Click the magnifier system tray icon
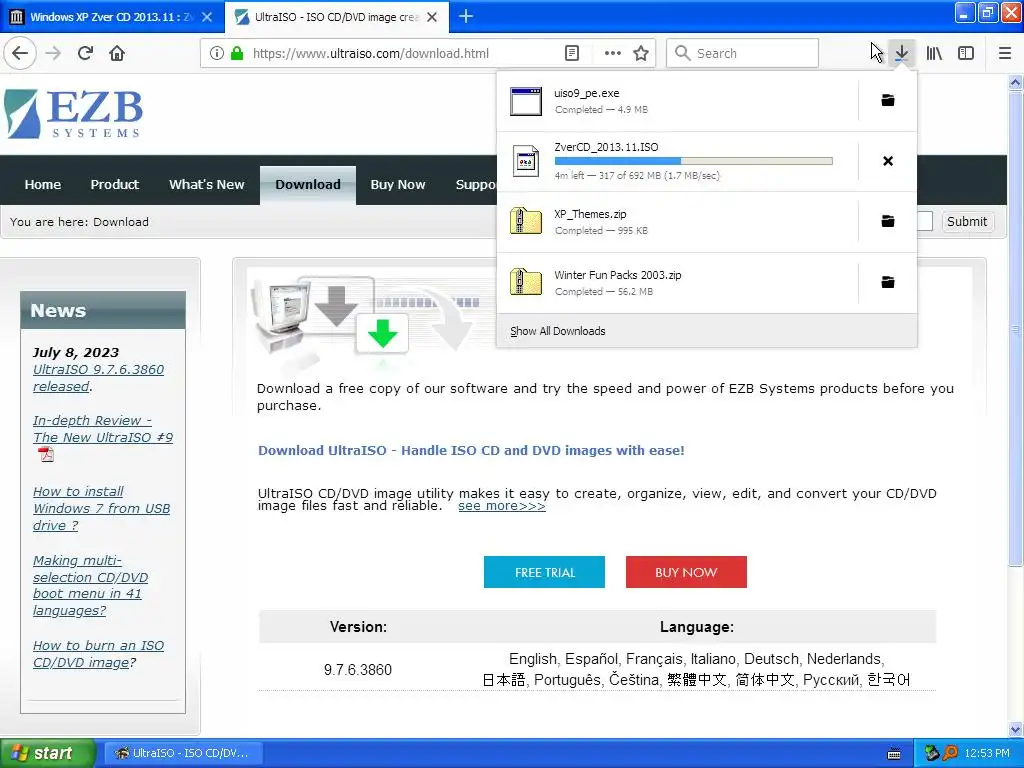The width and height of the screenshot is (1024, 768). pyautogui.click(x=950, y=753)
